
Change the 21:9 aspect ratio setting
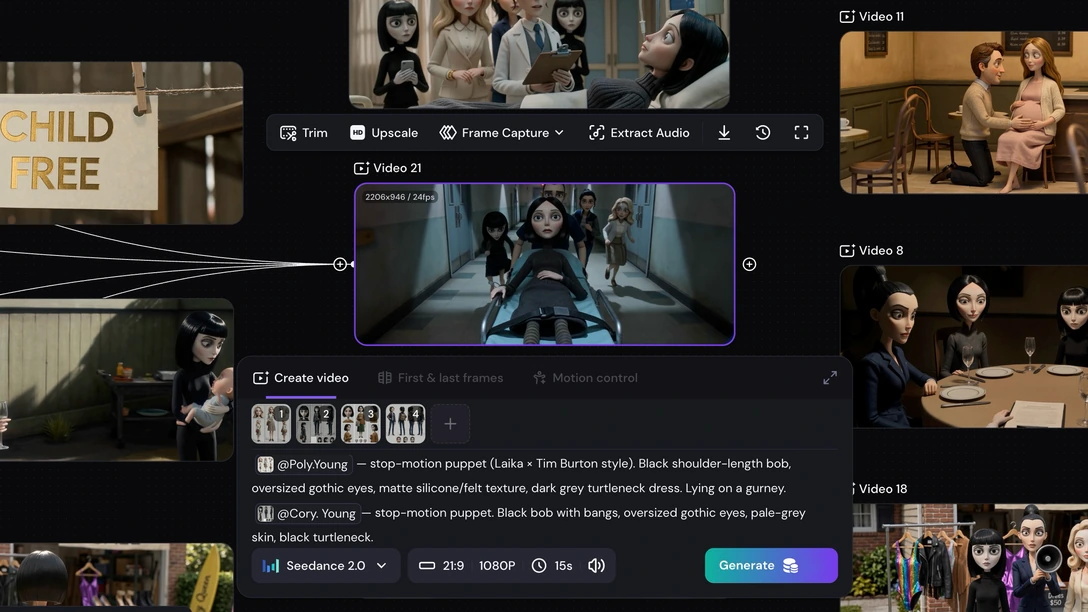click(441, 566)
